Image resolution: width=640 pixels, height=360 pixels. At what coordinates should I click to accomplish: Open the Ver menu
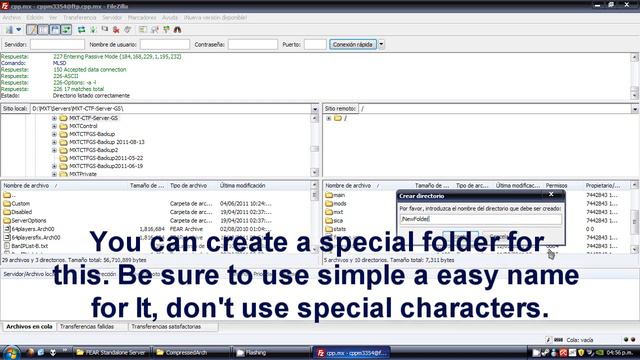coord(53,18)
